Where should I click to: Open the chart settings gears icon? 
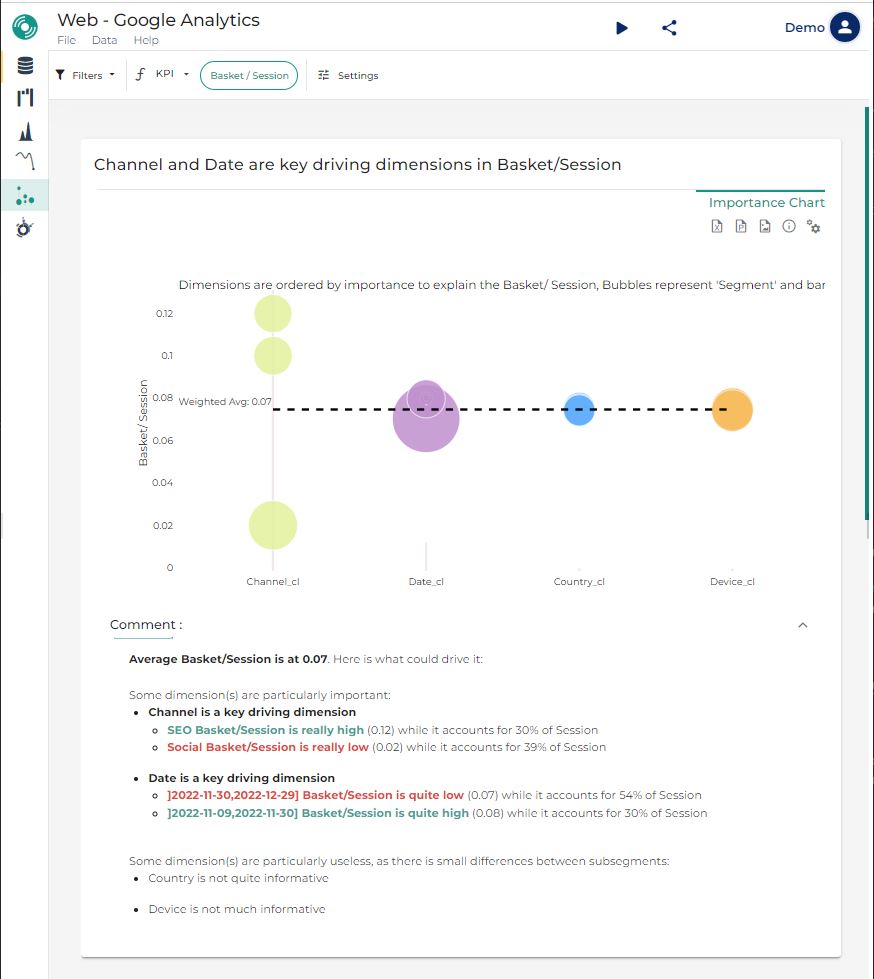coord(813,226)
